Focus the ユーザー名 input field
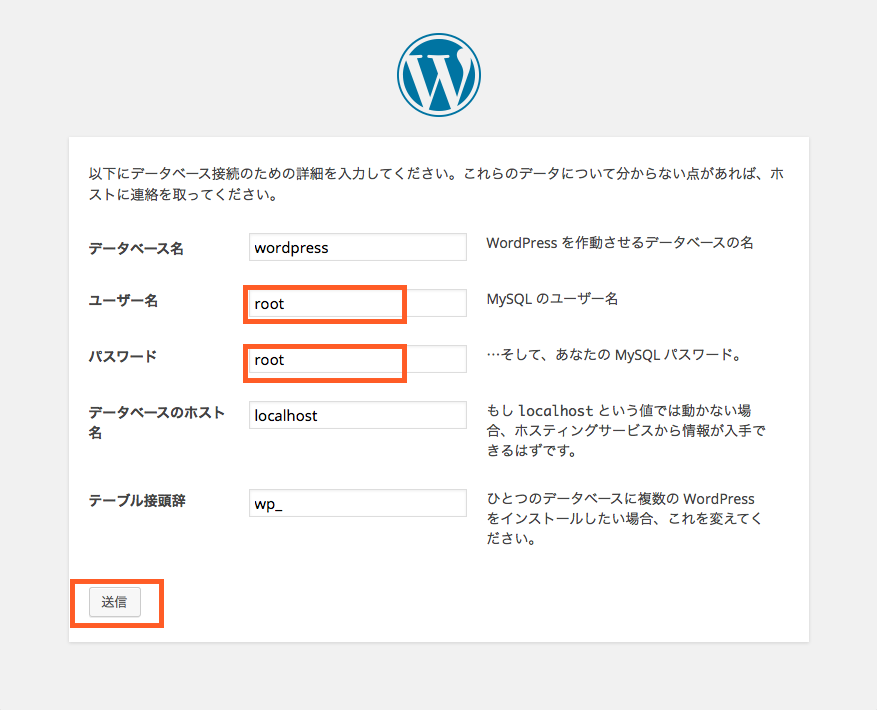The image size is (877, 710). coord(357,303)
